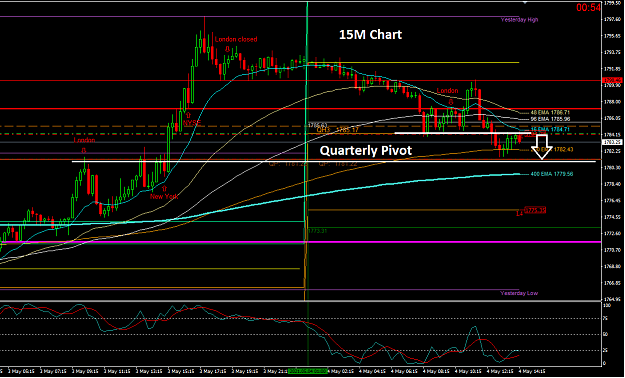Select the "Yesterday Low" line label
Viewport: 625px width, 378px height.
pyautogui.click(x=519, y=293)
